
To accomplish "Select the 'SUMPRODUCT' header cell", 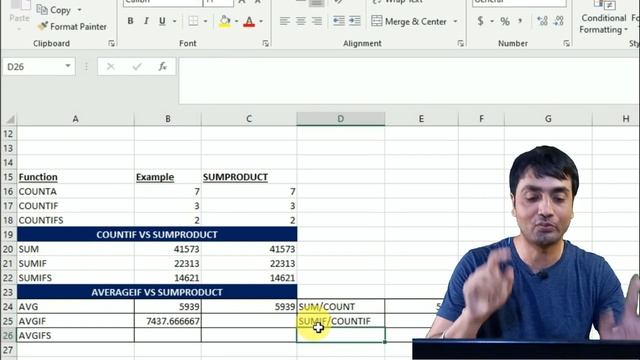I will (249, 177).
